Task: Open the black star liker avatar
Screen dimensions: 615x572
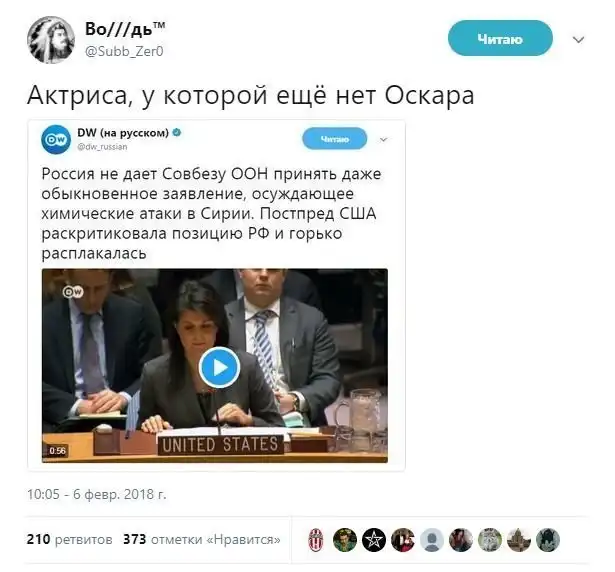Action: (x=374, y=540)
